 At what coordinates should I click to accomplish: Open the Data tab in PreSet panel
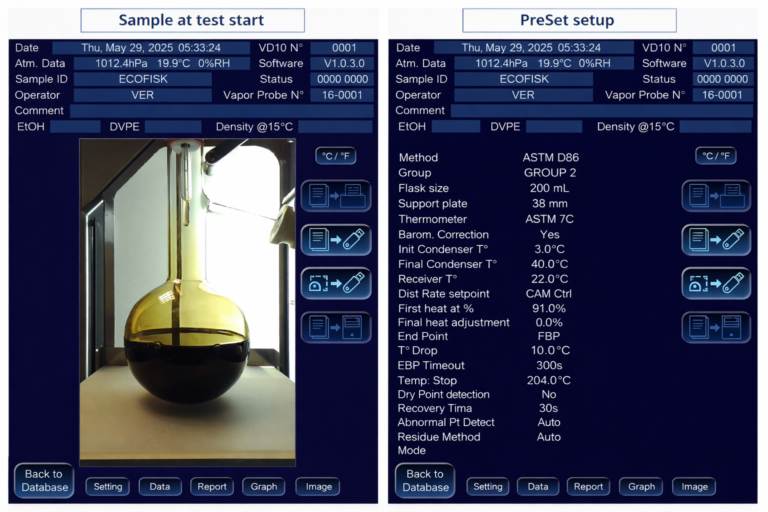coord(538,487)
